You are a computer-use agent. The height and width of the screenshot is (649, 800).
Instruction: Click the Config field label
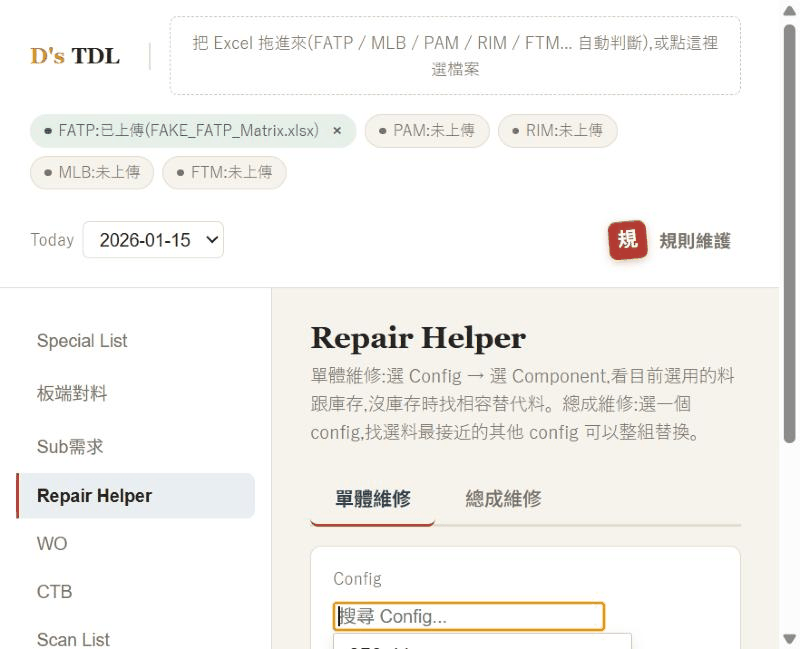(x=357, y=579)
